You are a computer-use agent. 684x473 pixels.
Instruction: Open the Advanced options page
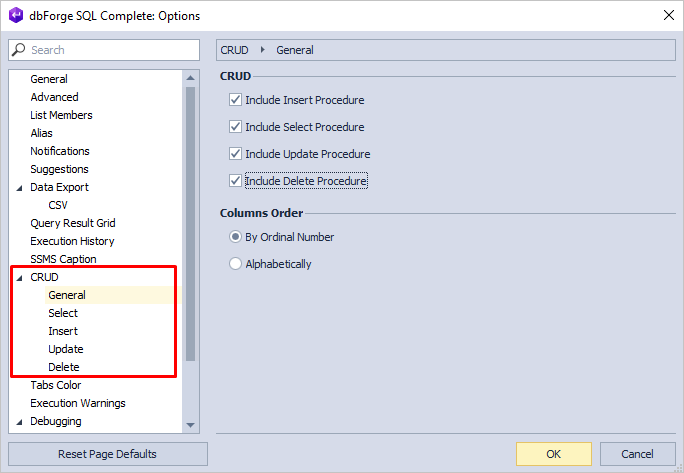(55, 97)
